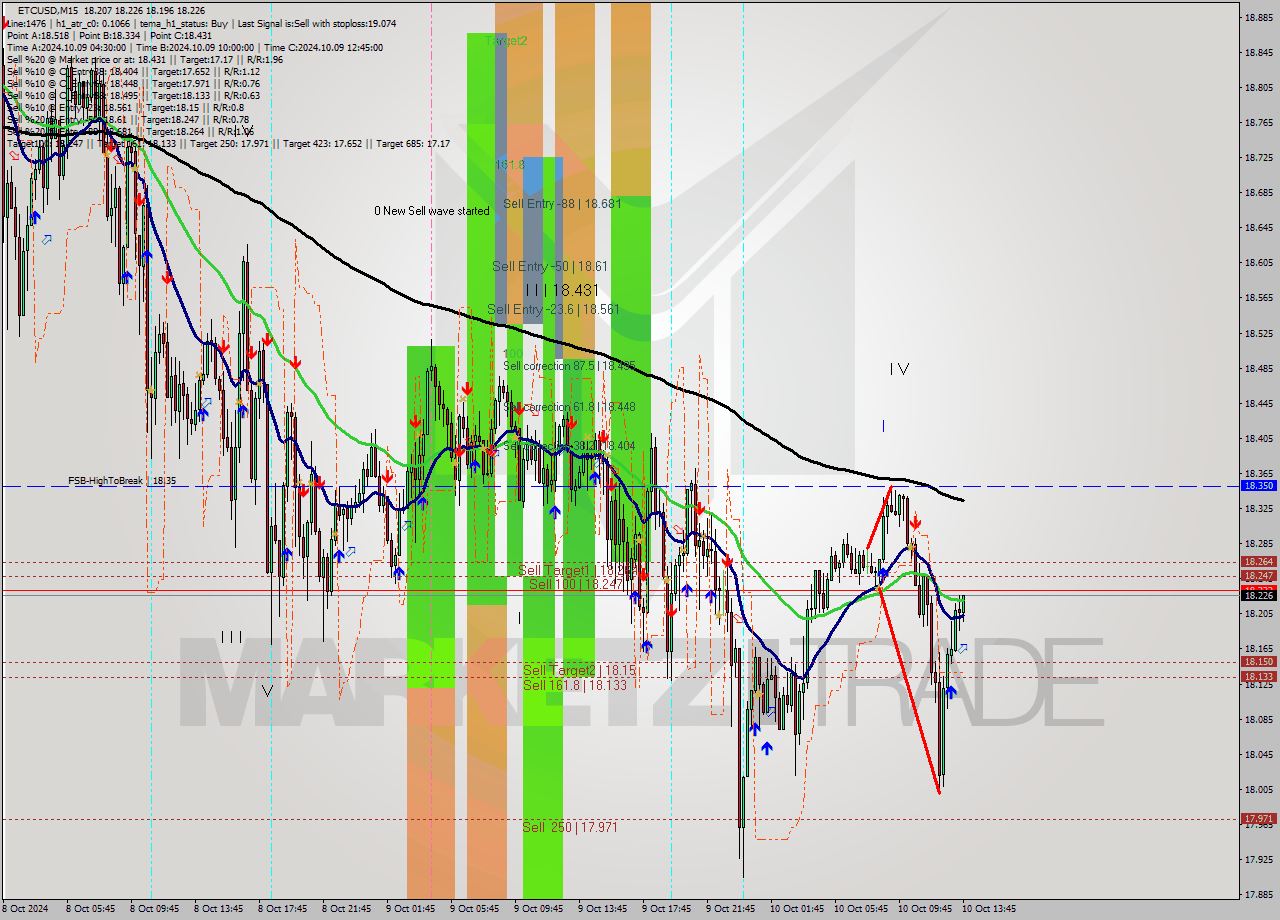1280x920 pixels.
Task: Select the 'I I I' wave label
Action: tap(231, 636)
